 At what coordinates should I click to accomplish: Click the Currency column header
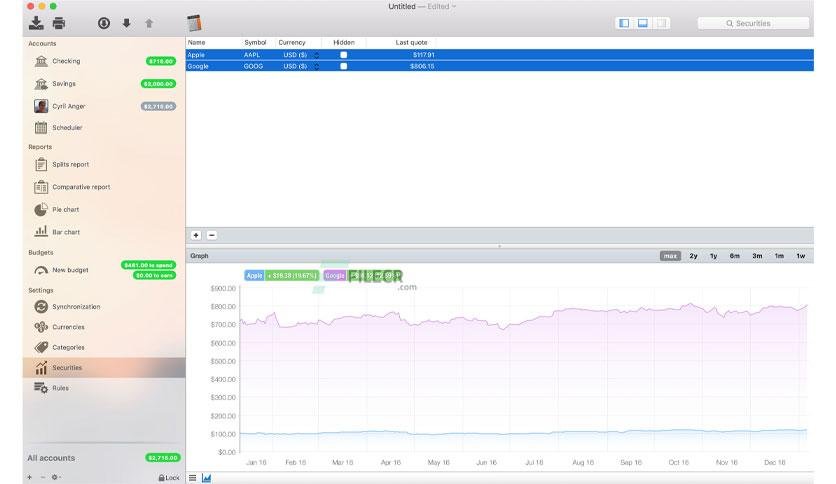coord(292,42)
